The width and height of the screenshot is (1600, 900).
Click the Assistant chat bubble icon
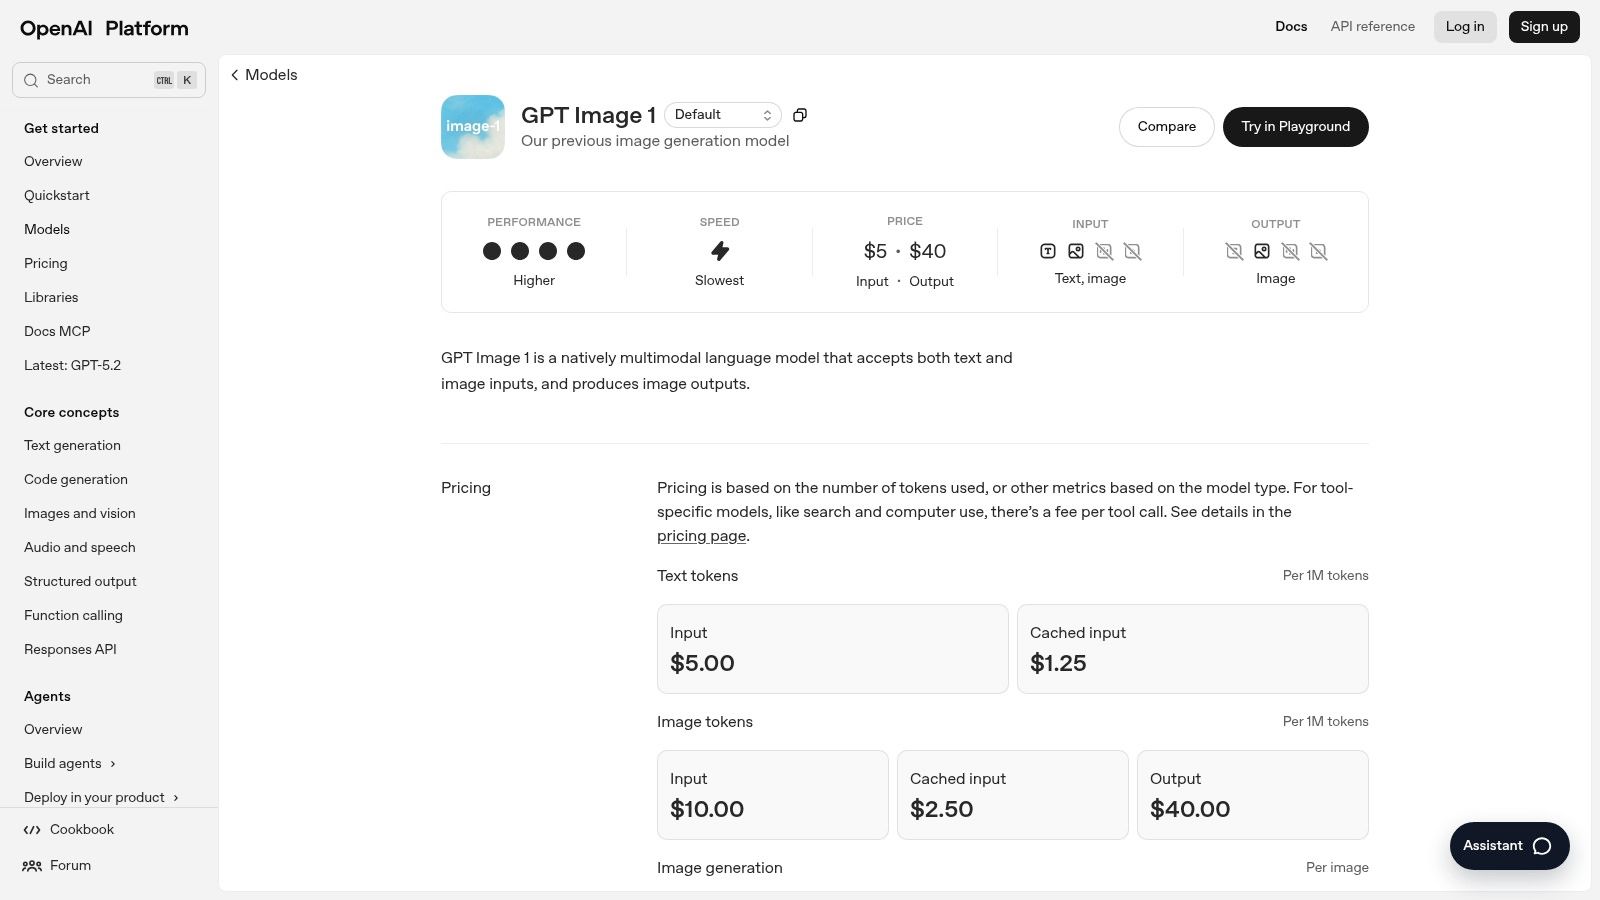(1542, 846)
